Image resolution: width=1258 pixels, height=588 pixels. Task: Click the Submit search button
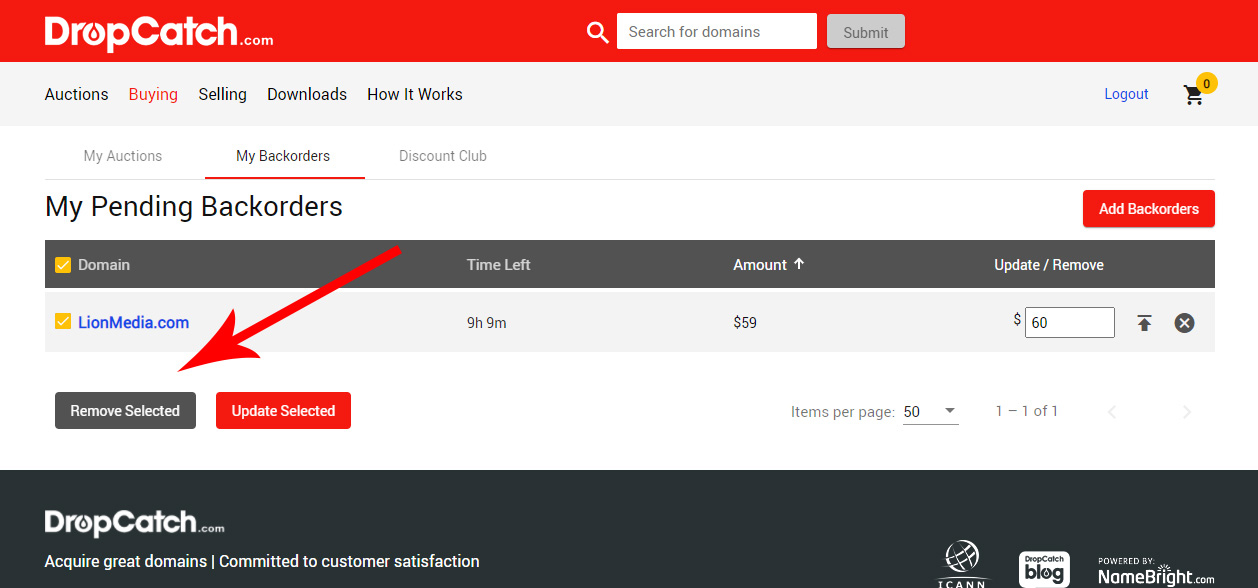pos(866,32)
